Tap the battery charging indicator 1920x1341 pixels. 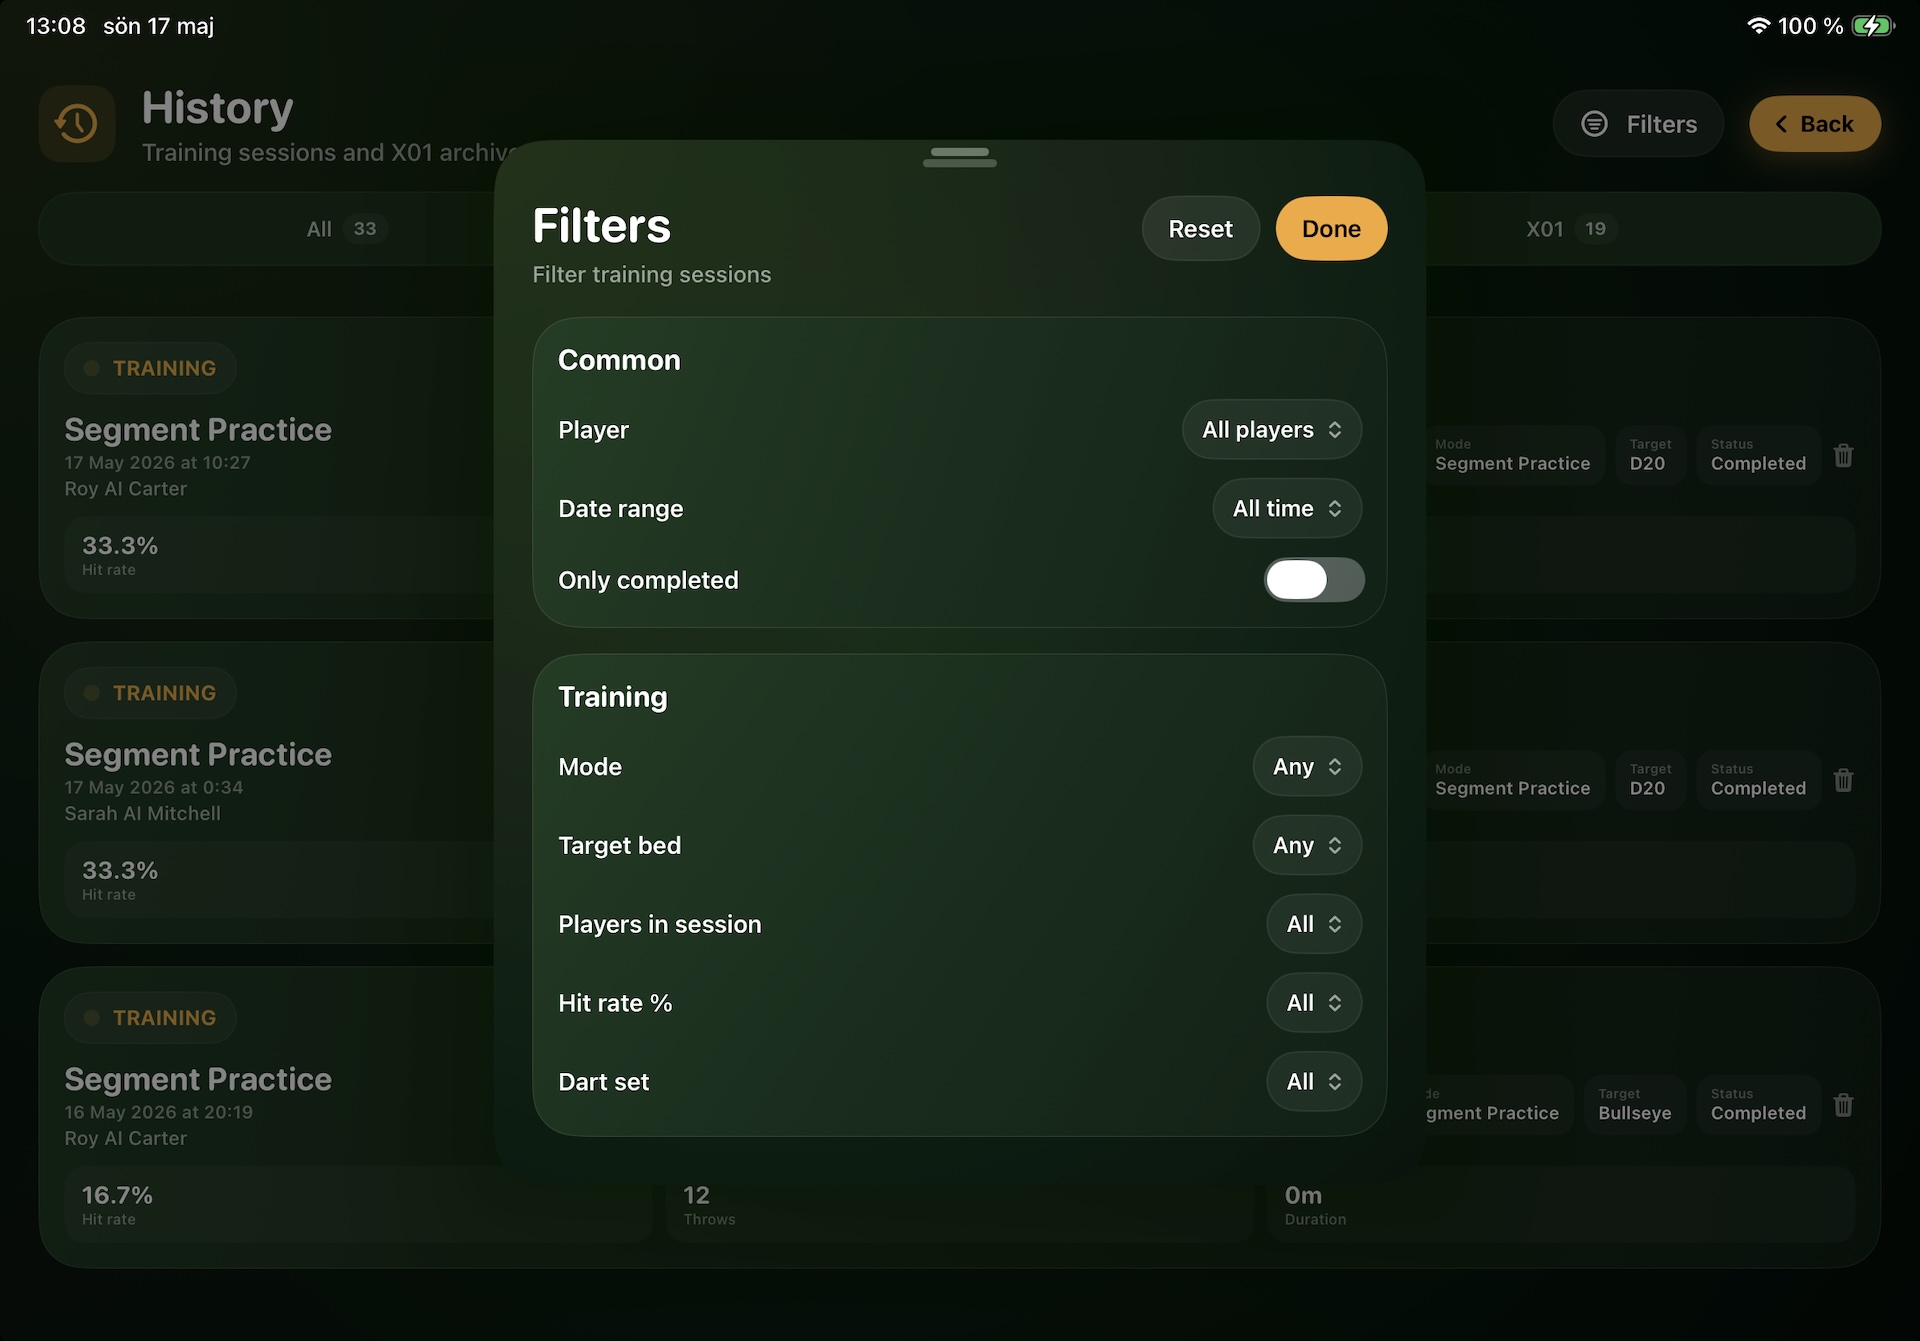(x=1873, y=26)
